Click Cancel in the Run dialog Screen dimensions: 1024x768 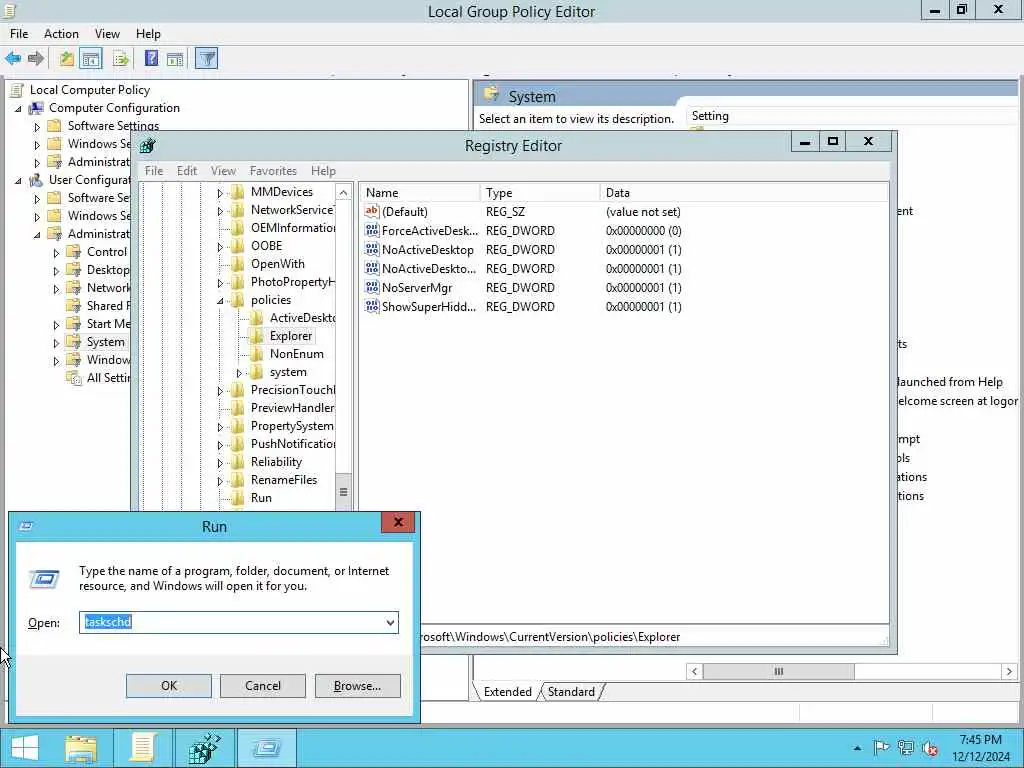point(263,686)
